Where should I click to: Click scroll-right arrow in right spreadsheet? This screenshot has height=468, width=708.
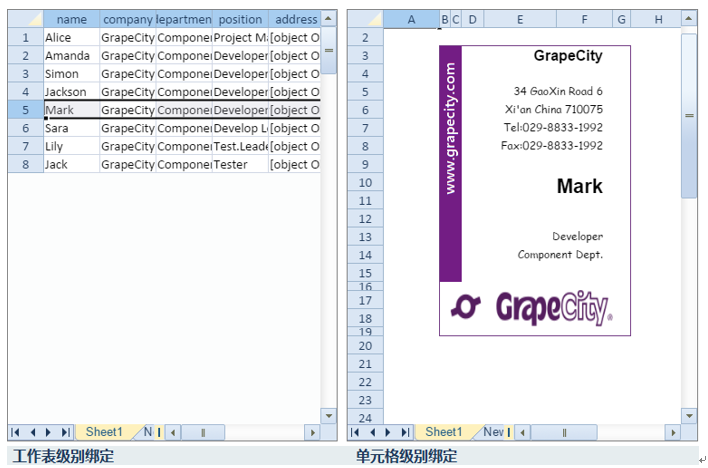coord(673,433)
